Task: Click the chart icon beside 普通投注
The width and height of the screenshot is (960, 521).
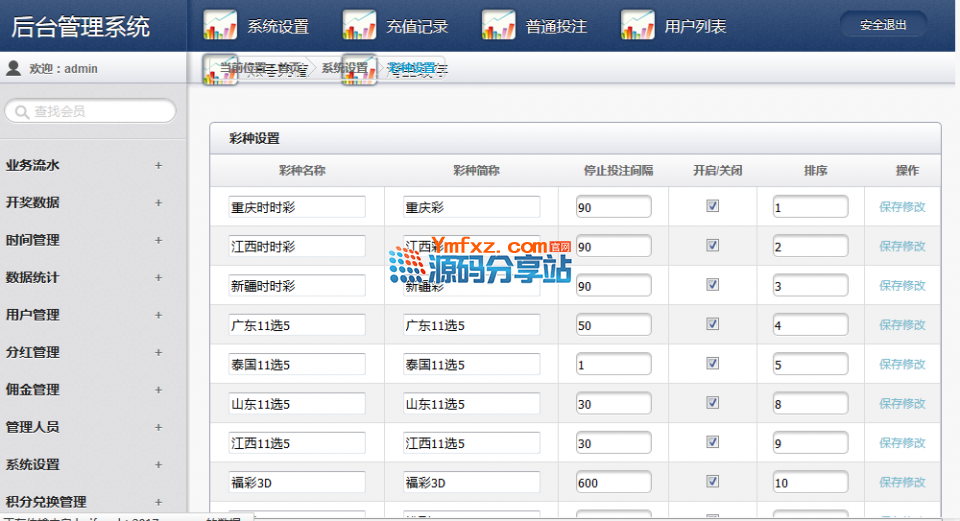Action: click(499, 25)
